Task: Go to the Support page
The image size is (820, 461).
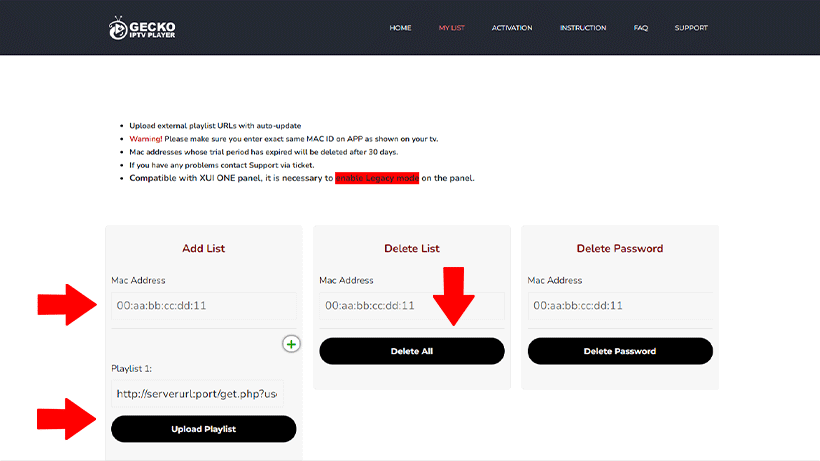Action: [690, 28]
